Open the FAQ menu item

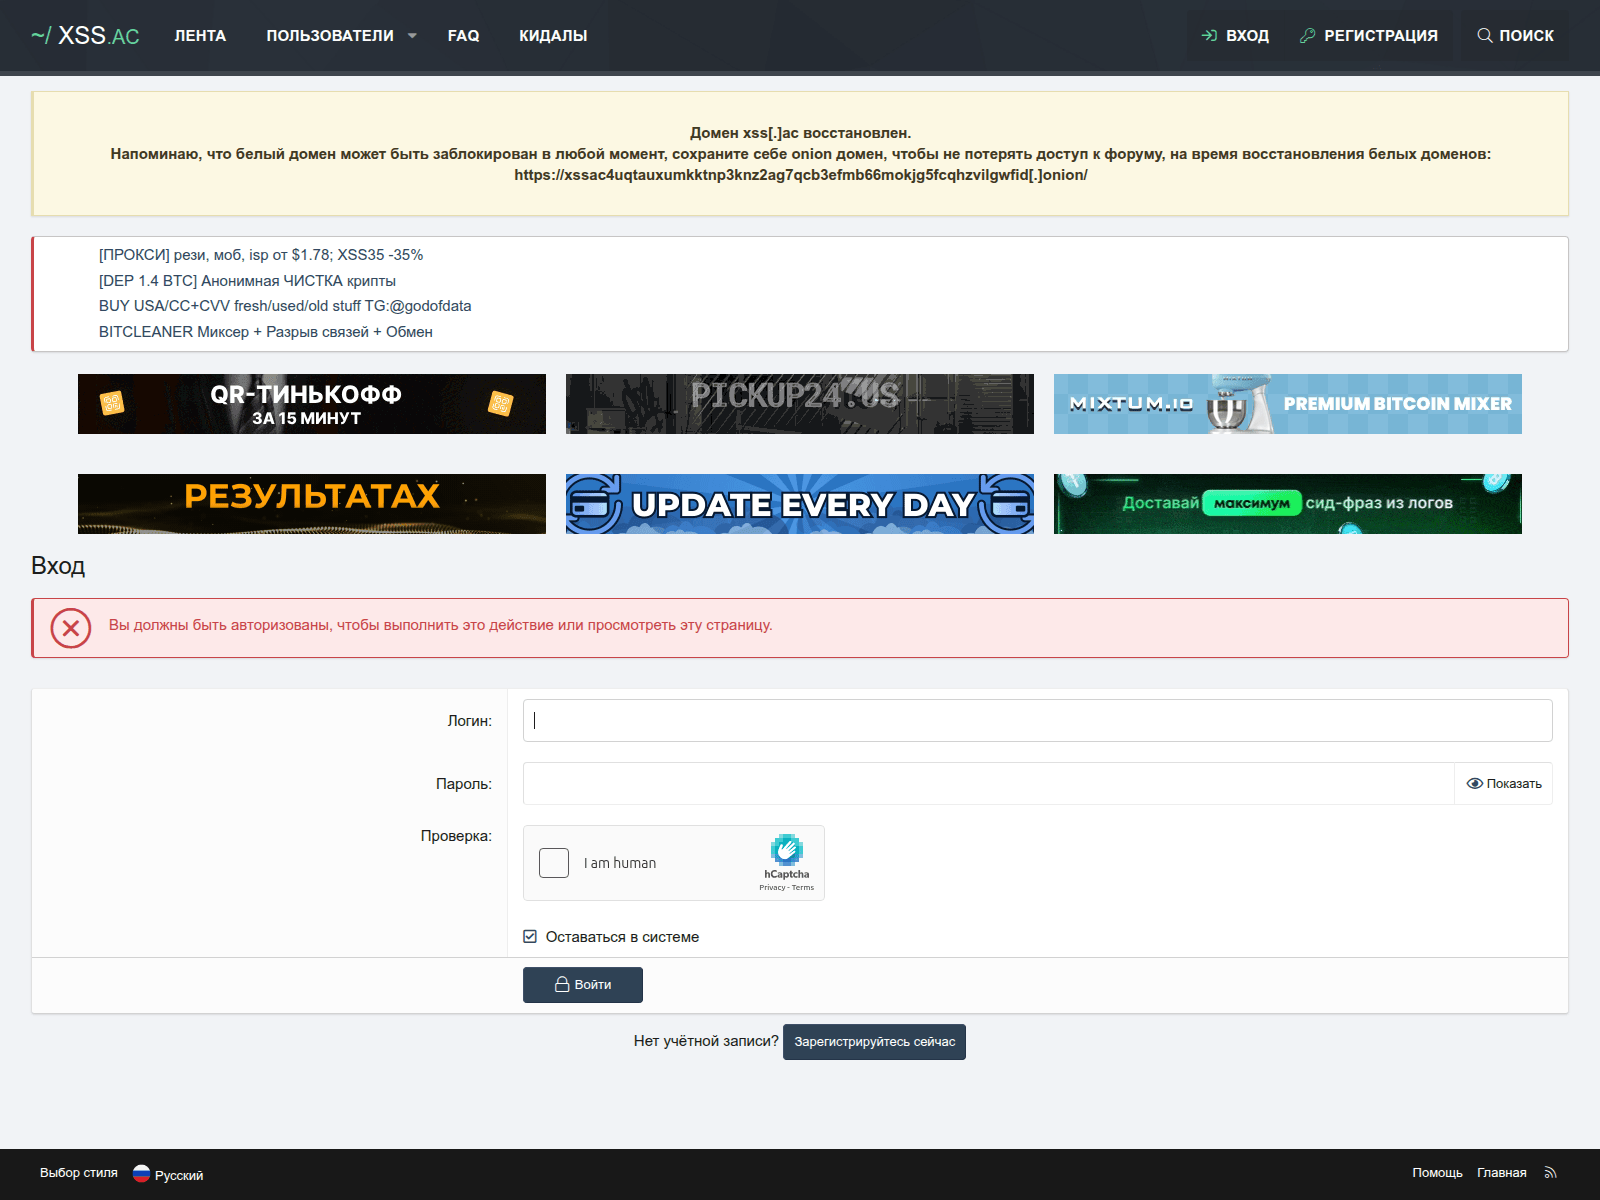click(463, 36)
